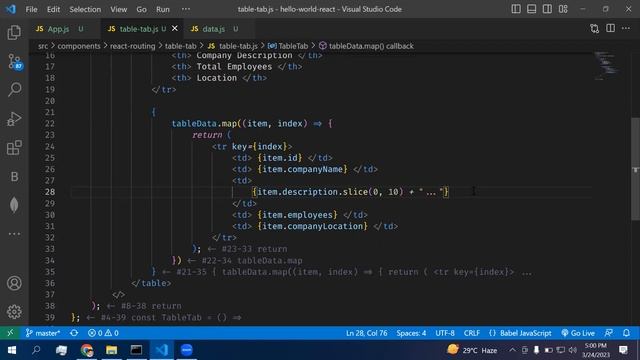640x360 pixels.
Task: Click the code minimap preview
Action: 606,65
